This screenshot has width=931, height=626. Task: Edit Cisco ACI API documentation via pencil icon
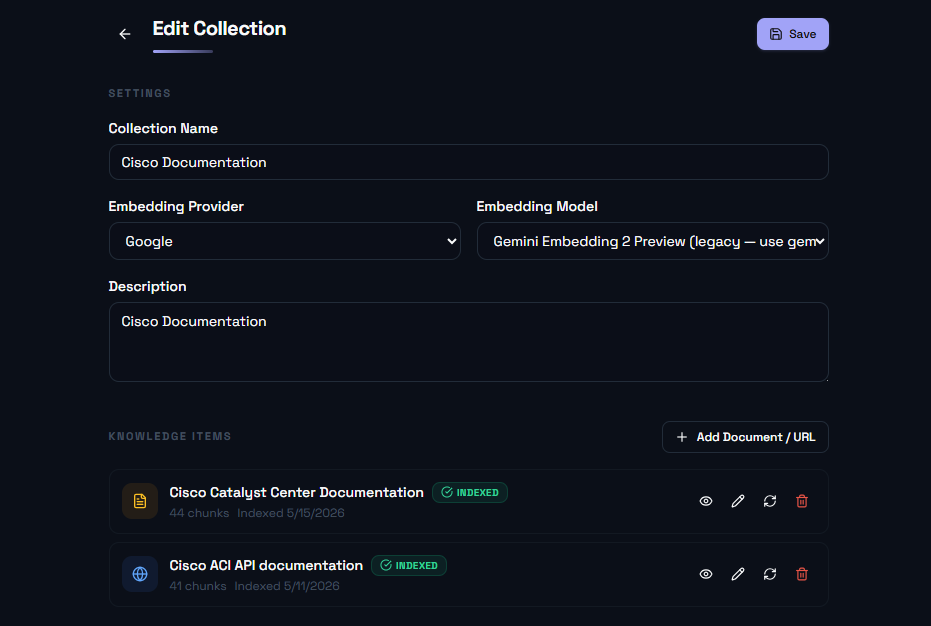737,574
